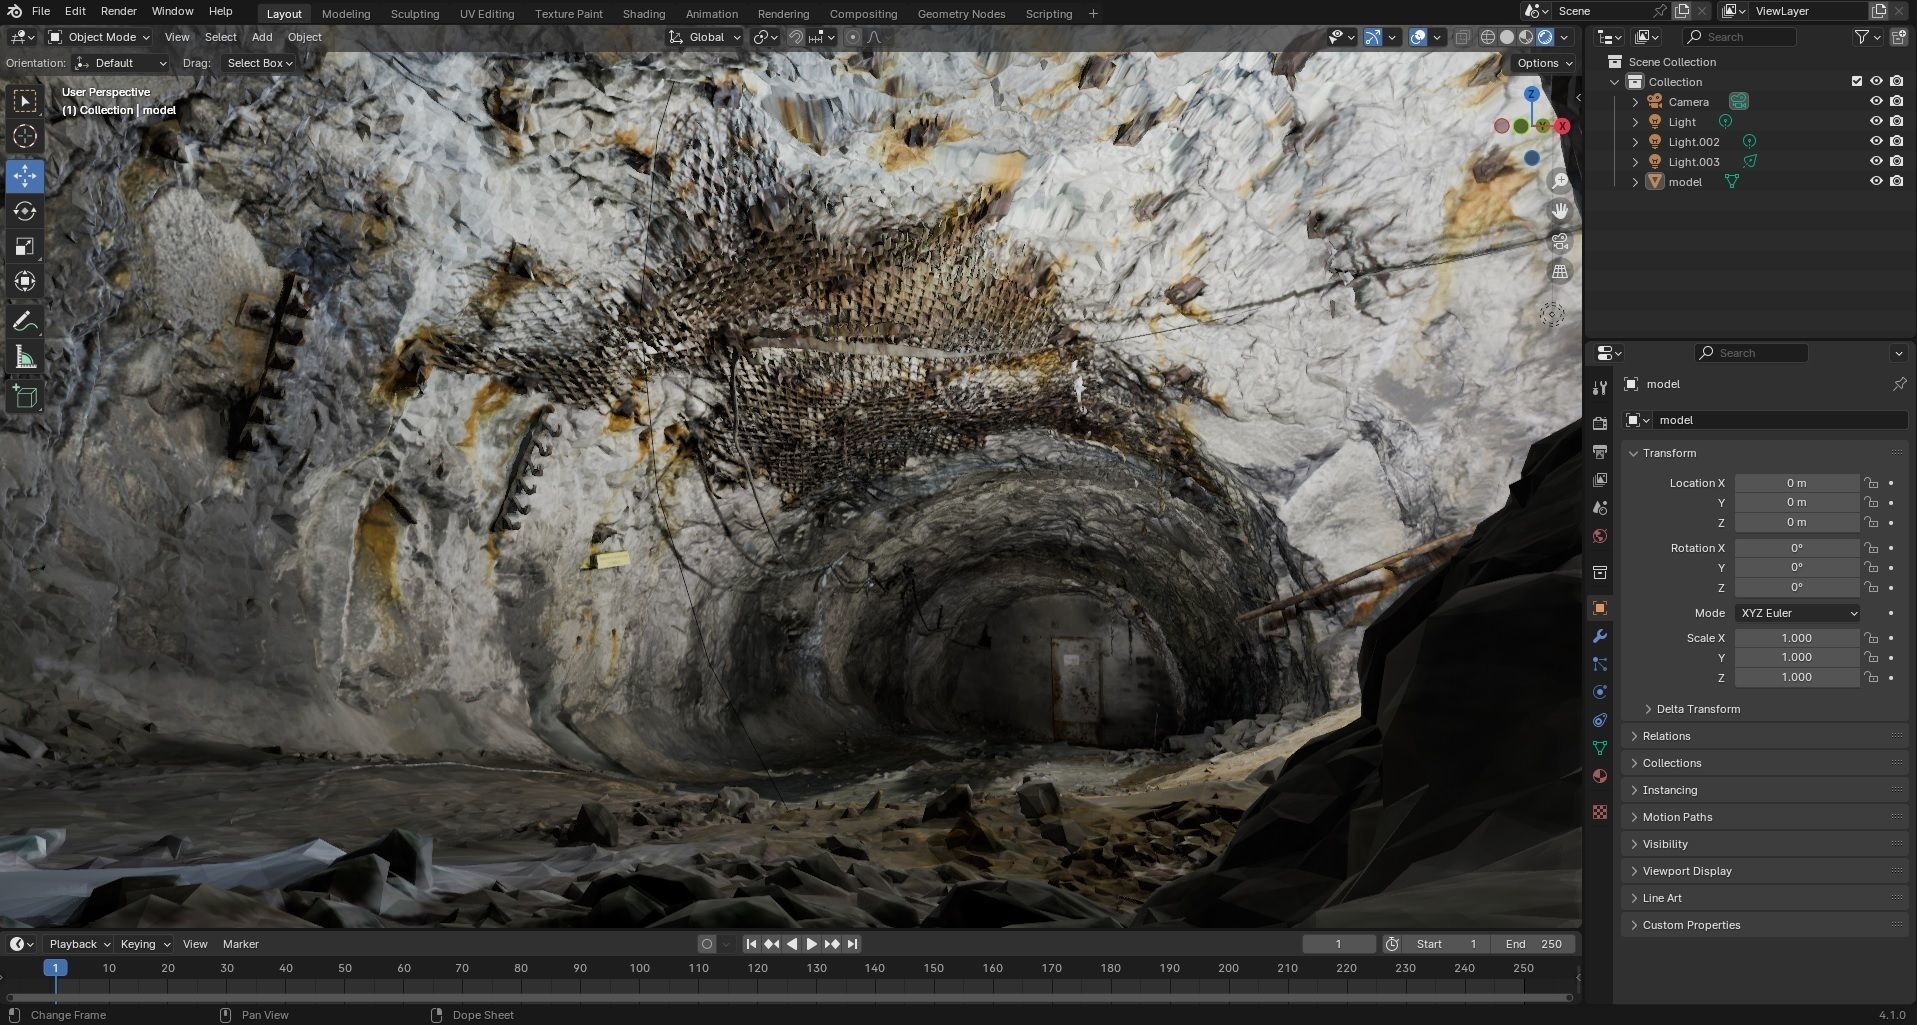Click the zoom view magnifier icon
Viewport: 1917px width, 1025px height.
coord(1560,181)
